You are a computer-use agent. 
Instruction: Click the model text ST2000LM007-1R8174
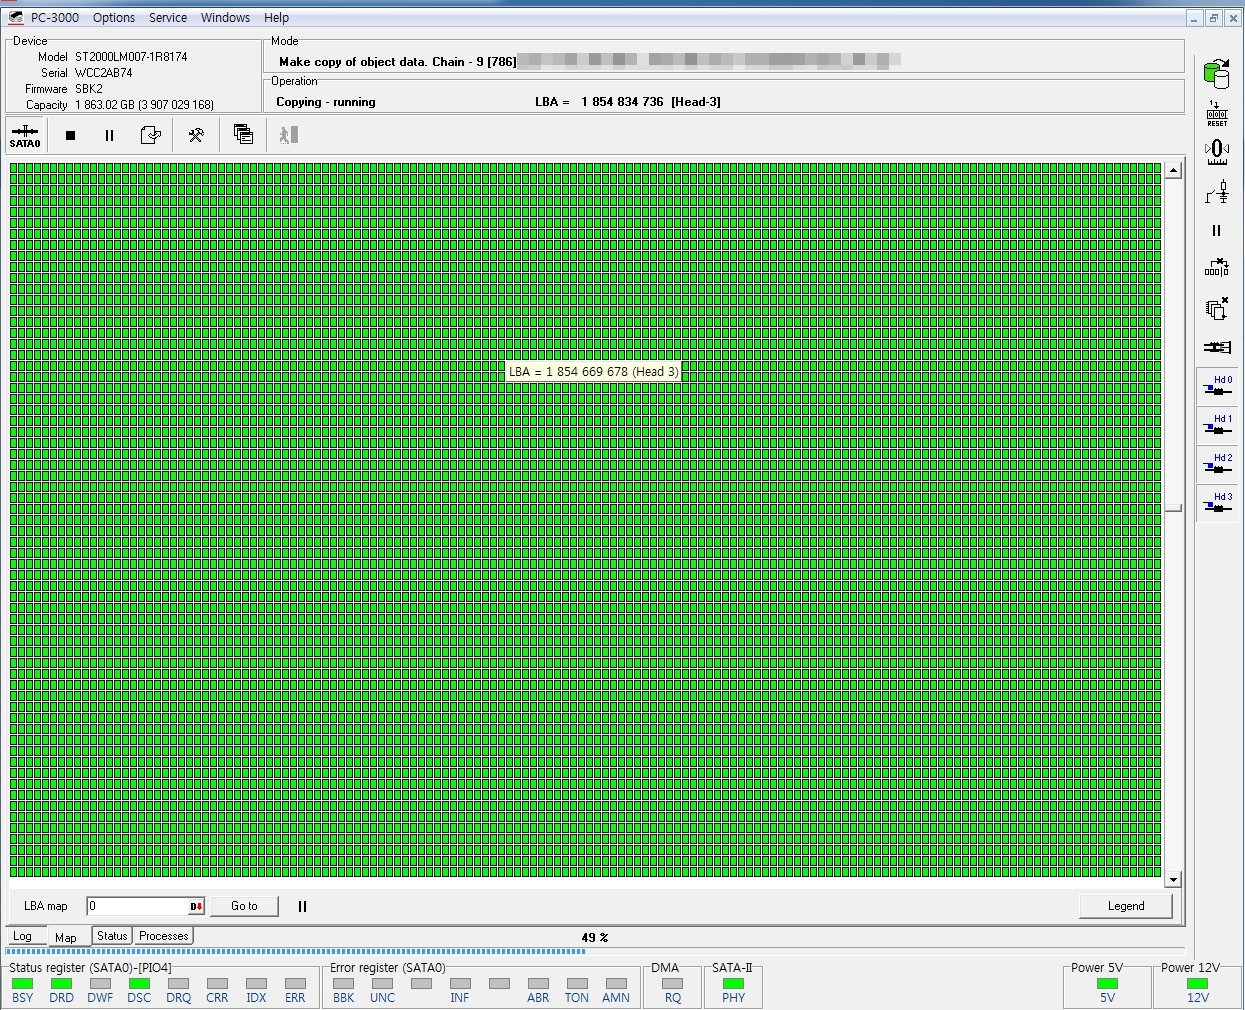tap(131, 57)
